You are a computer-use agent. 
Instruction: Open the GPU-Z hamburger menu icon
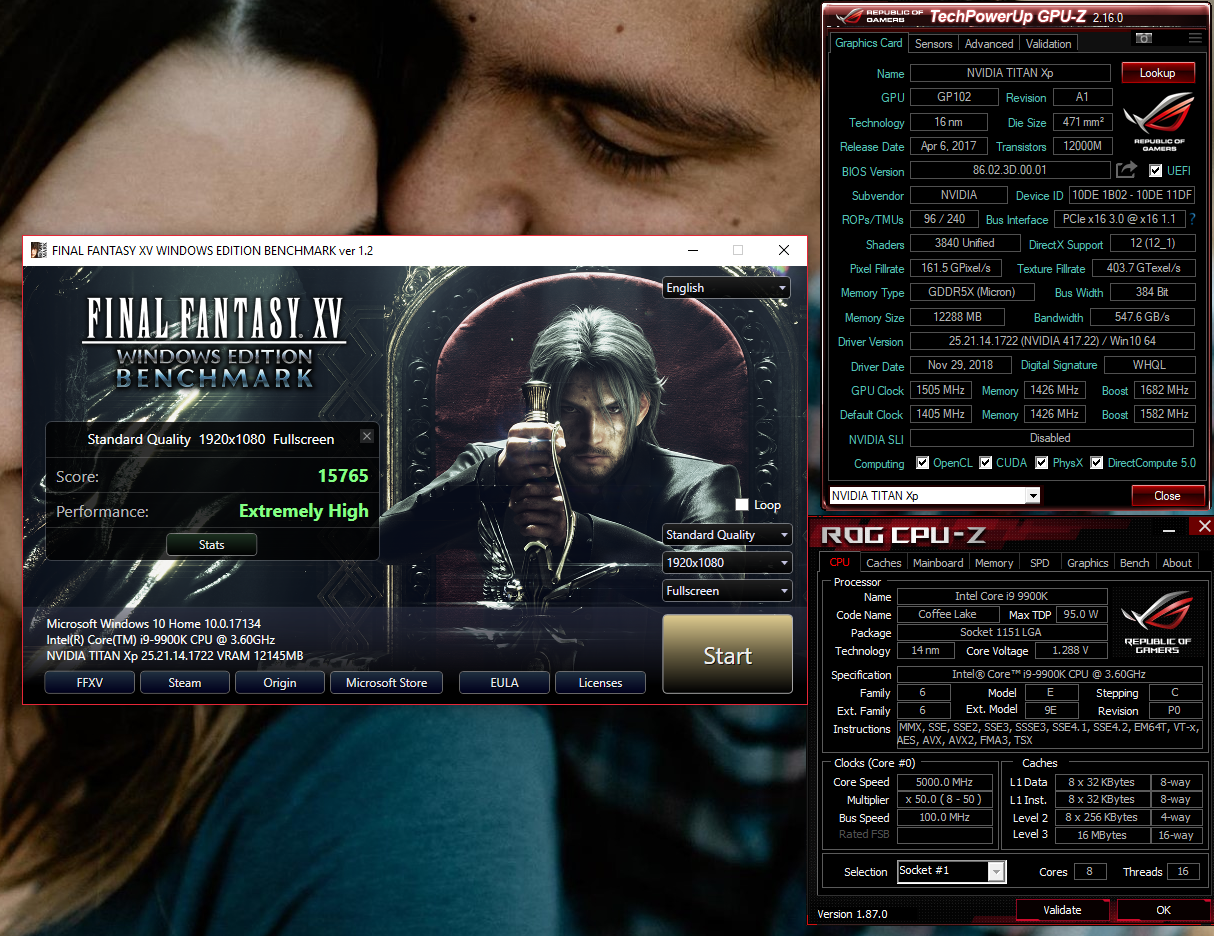click(x=1195, y=38)
